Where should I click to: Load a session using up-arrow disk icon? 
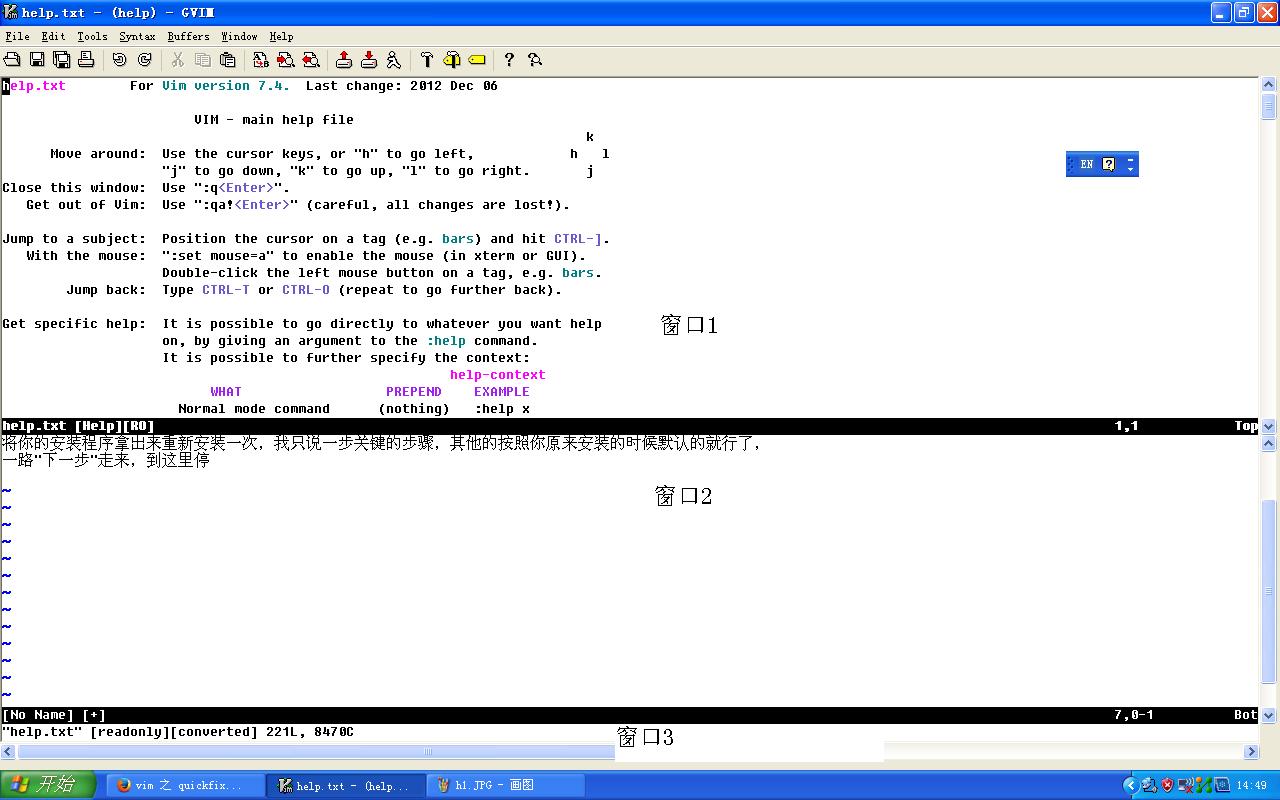(344, 60)
